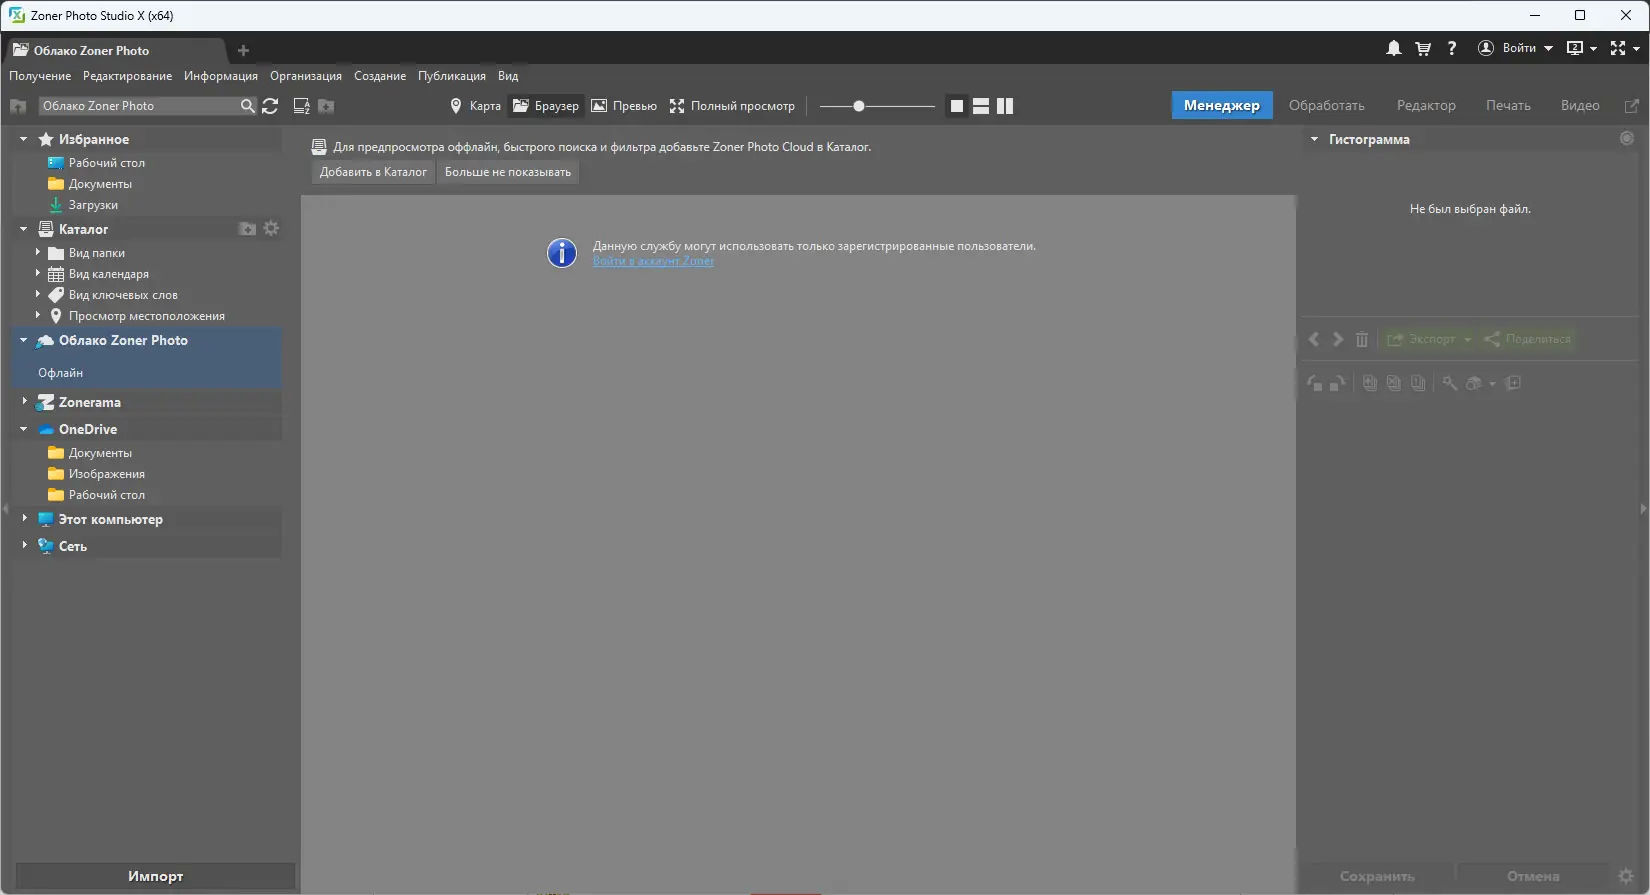Rotate the image right

click(x=1338, y=383)
